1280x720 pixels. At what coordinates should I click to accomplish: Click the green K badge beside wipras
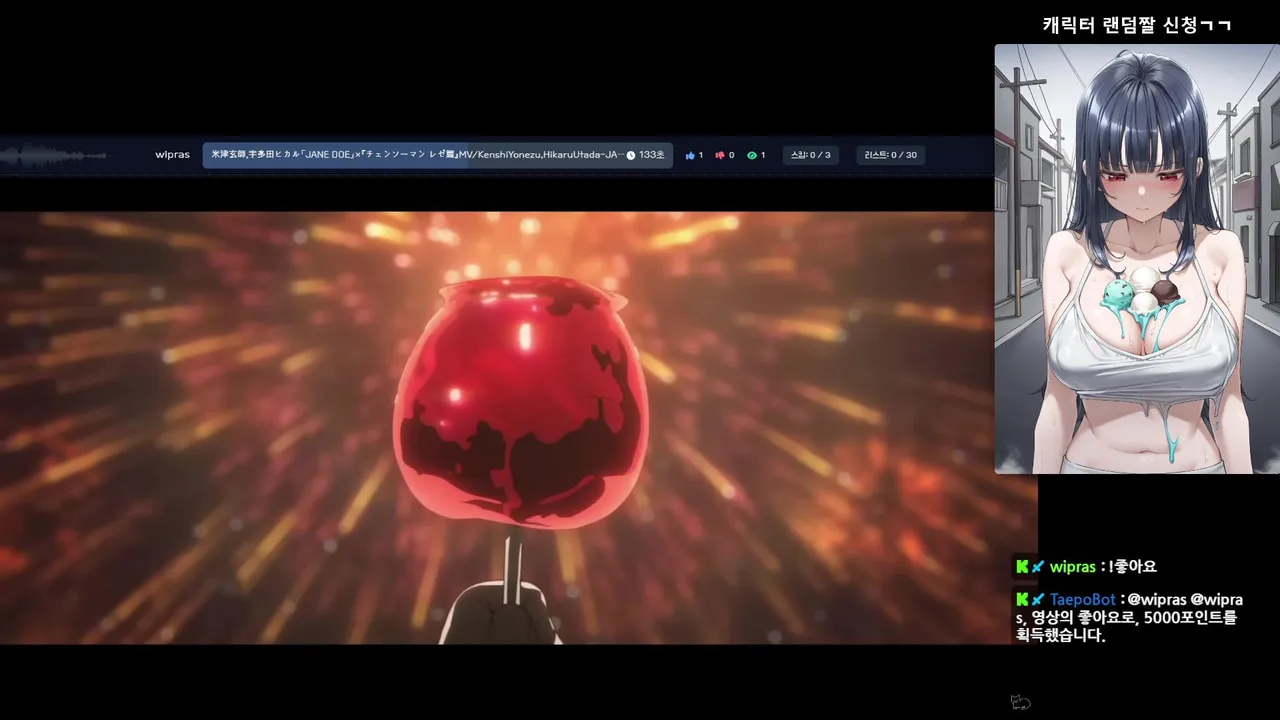[1022, 566]
